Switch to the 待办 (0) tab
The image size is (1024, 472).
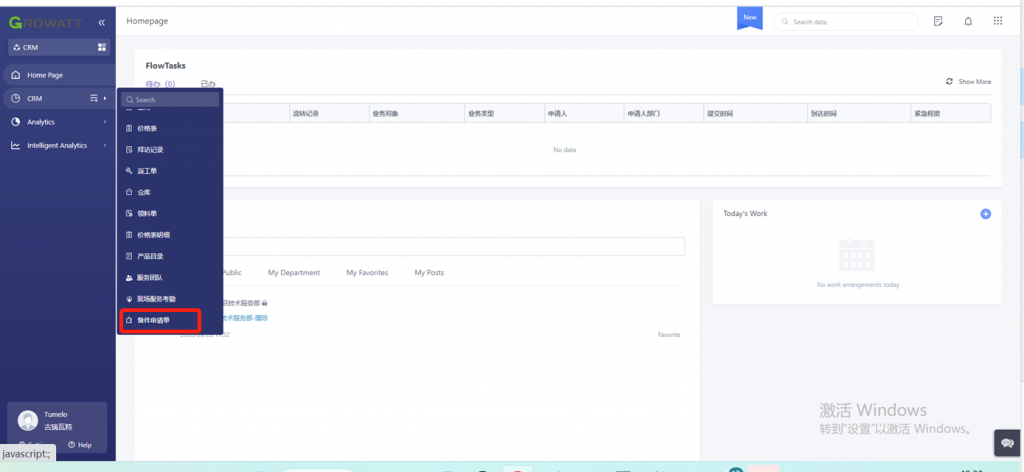160,84
